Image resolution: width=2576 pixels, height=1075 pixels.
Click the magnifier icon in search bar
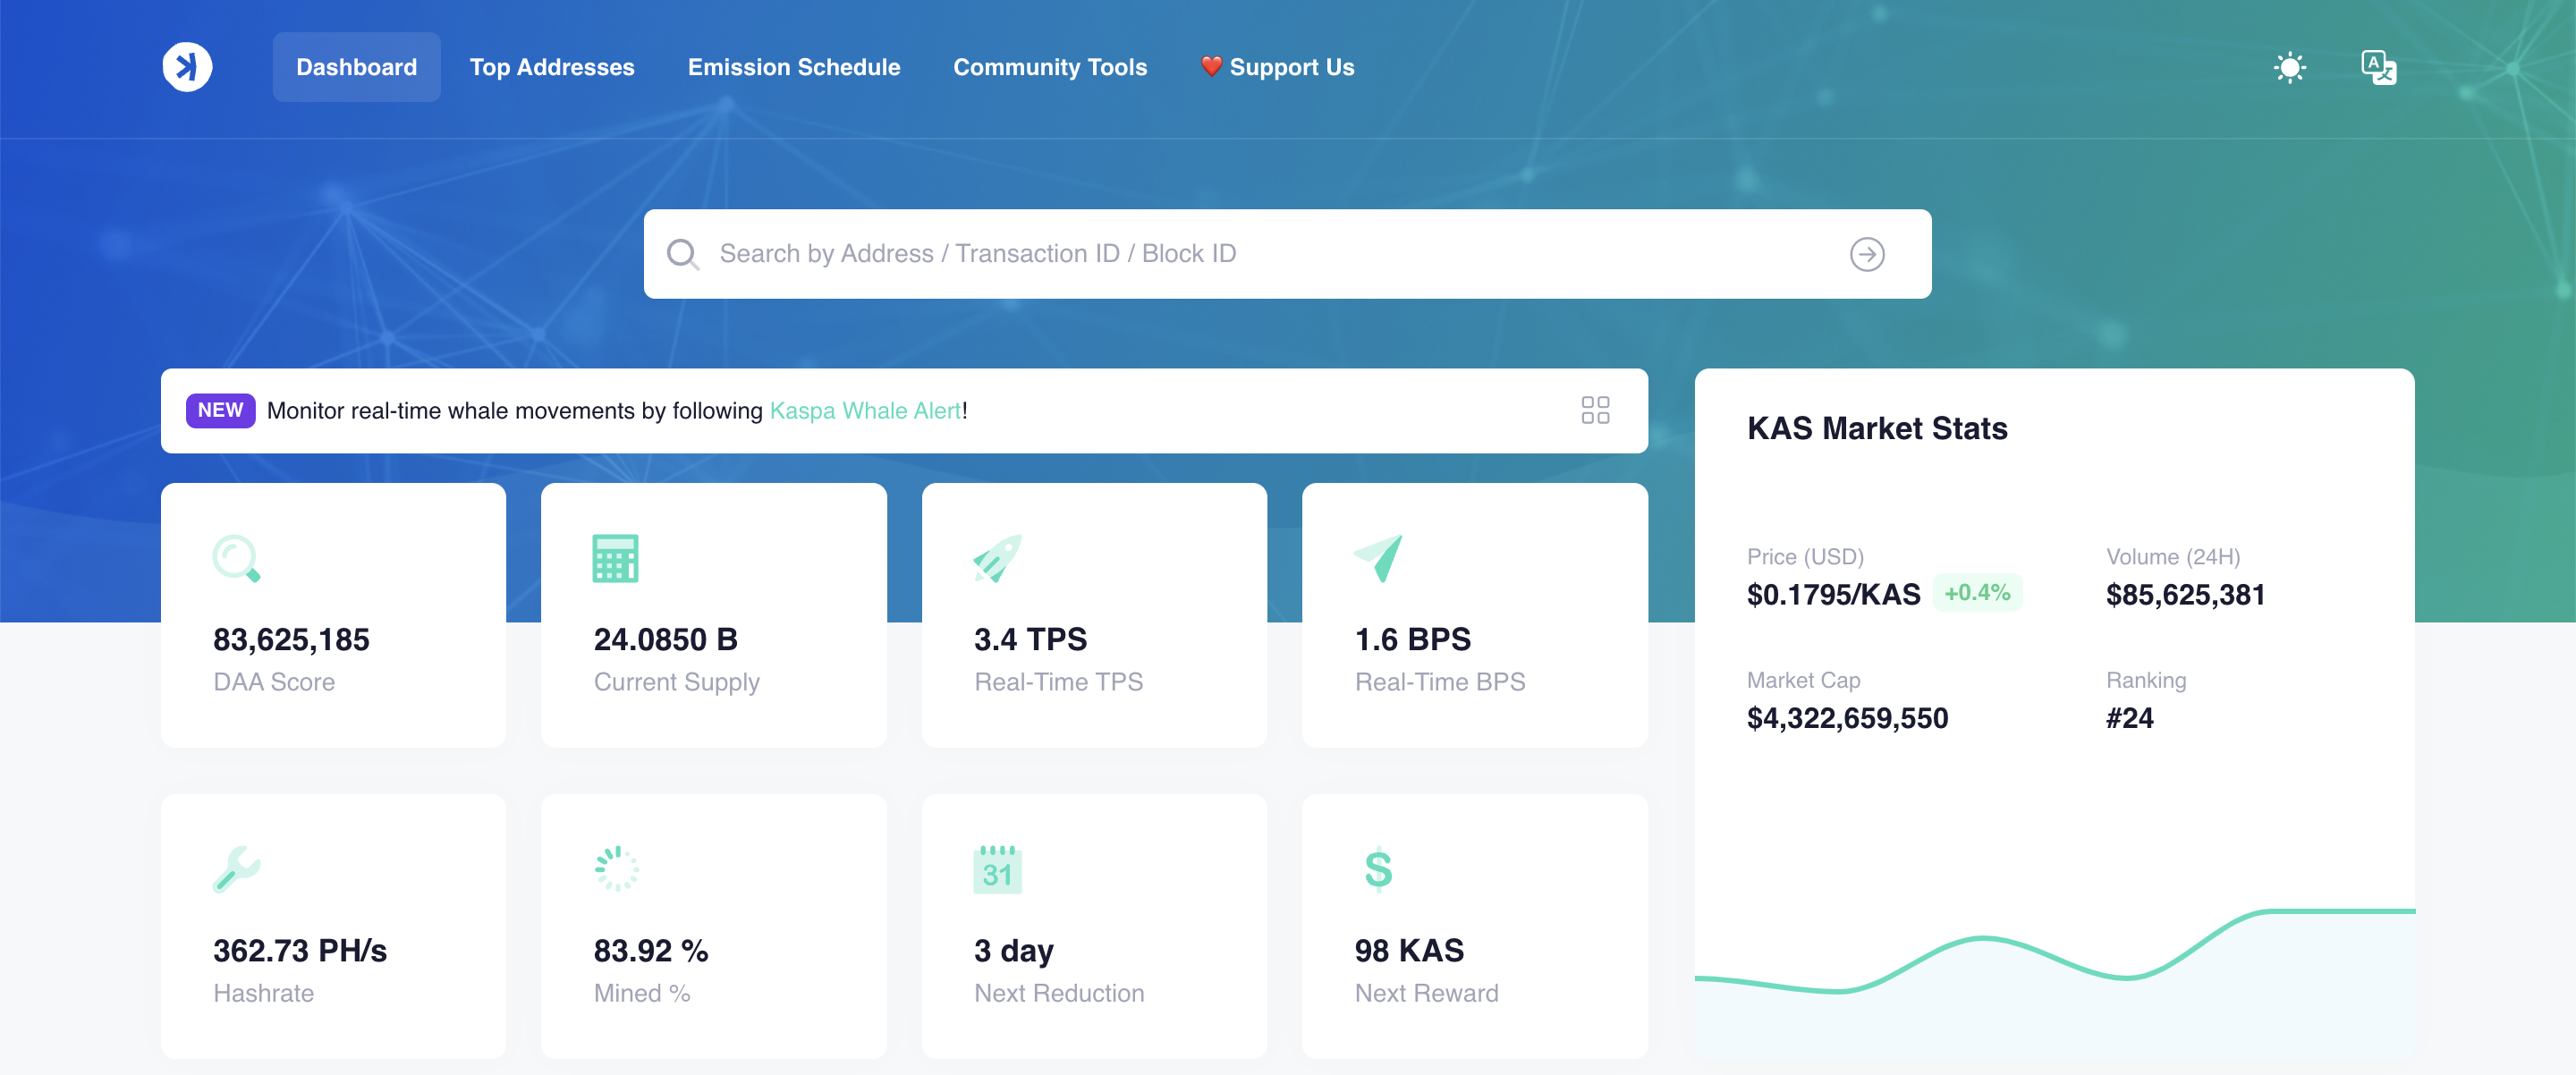[x=683, y=254]
